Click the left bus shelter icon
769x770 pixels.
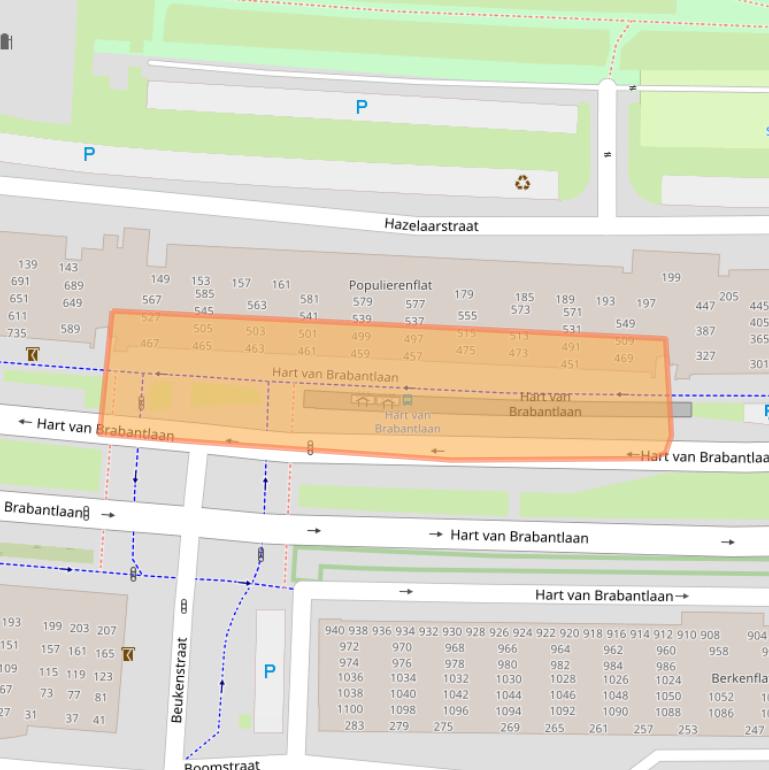(x=361, y=401)
